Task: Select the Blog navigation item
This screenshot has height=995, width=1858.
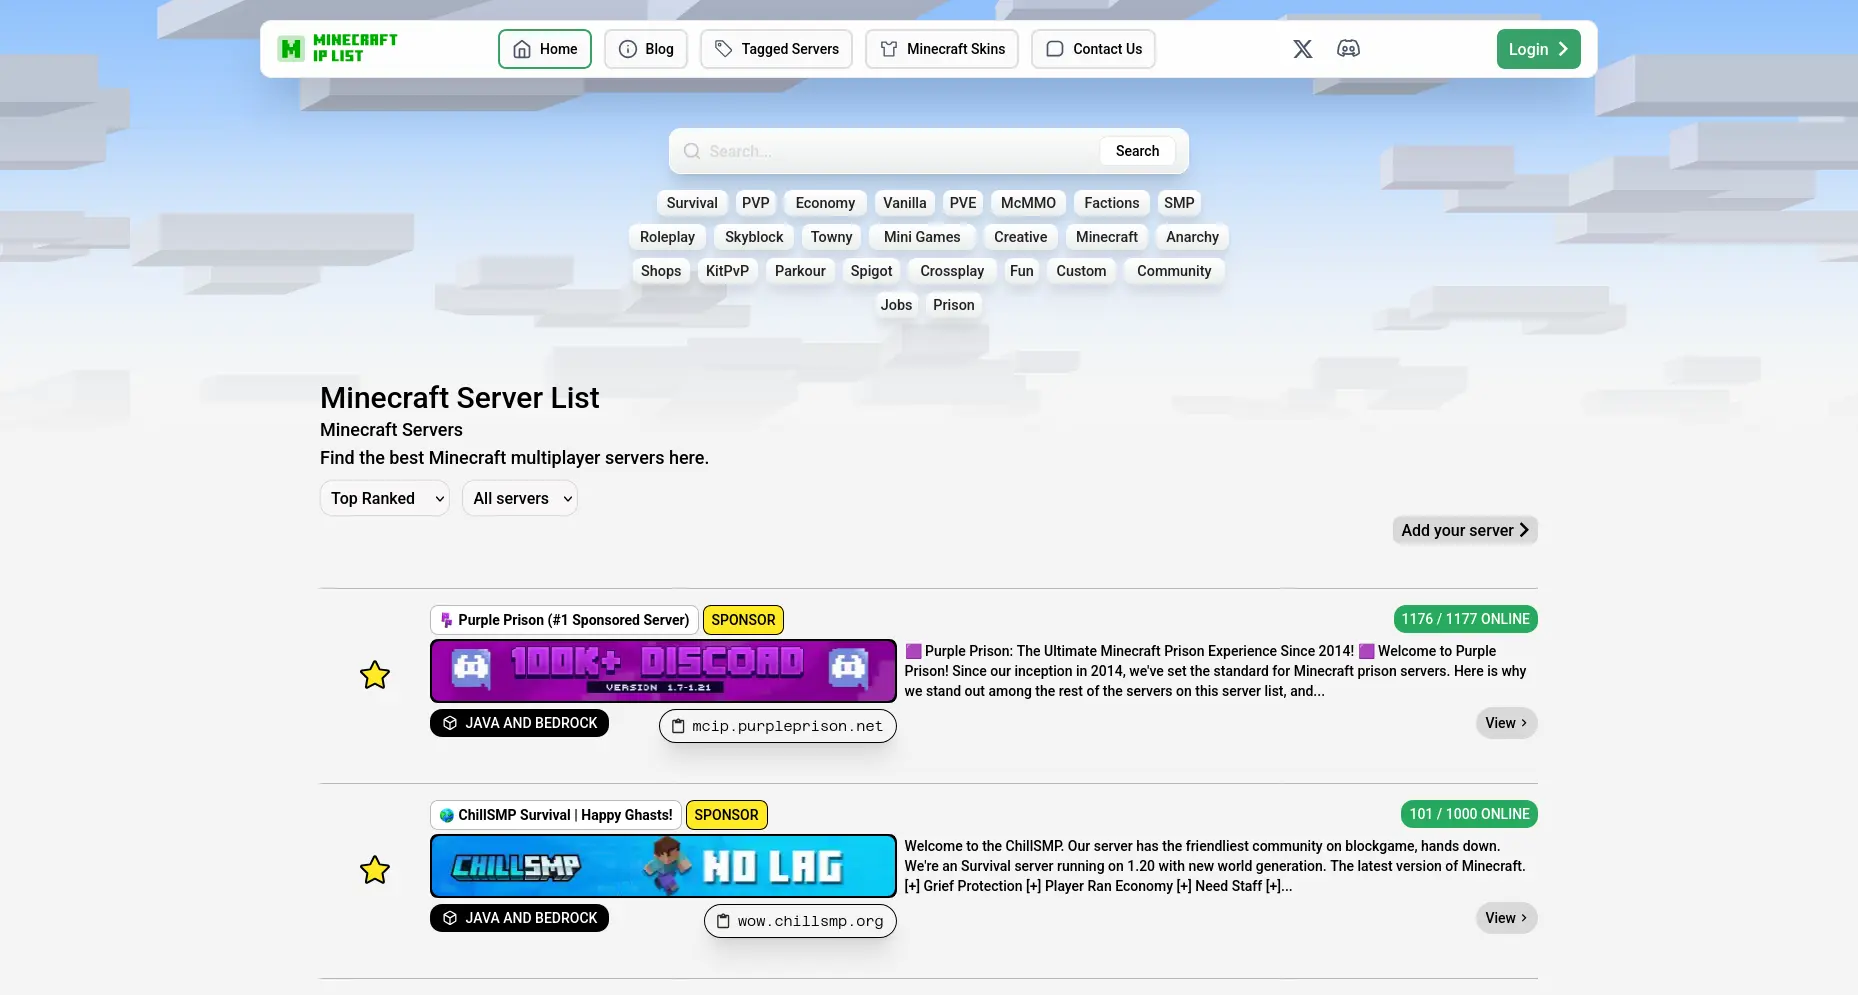Action: [x=646, y=48]
